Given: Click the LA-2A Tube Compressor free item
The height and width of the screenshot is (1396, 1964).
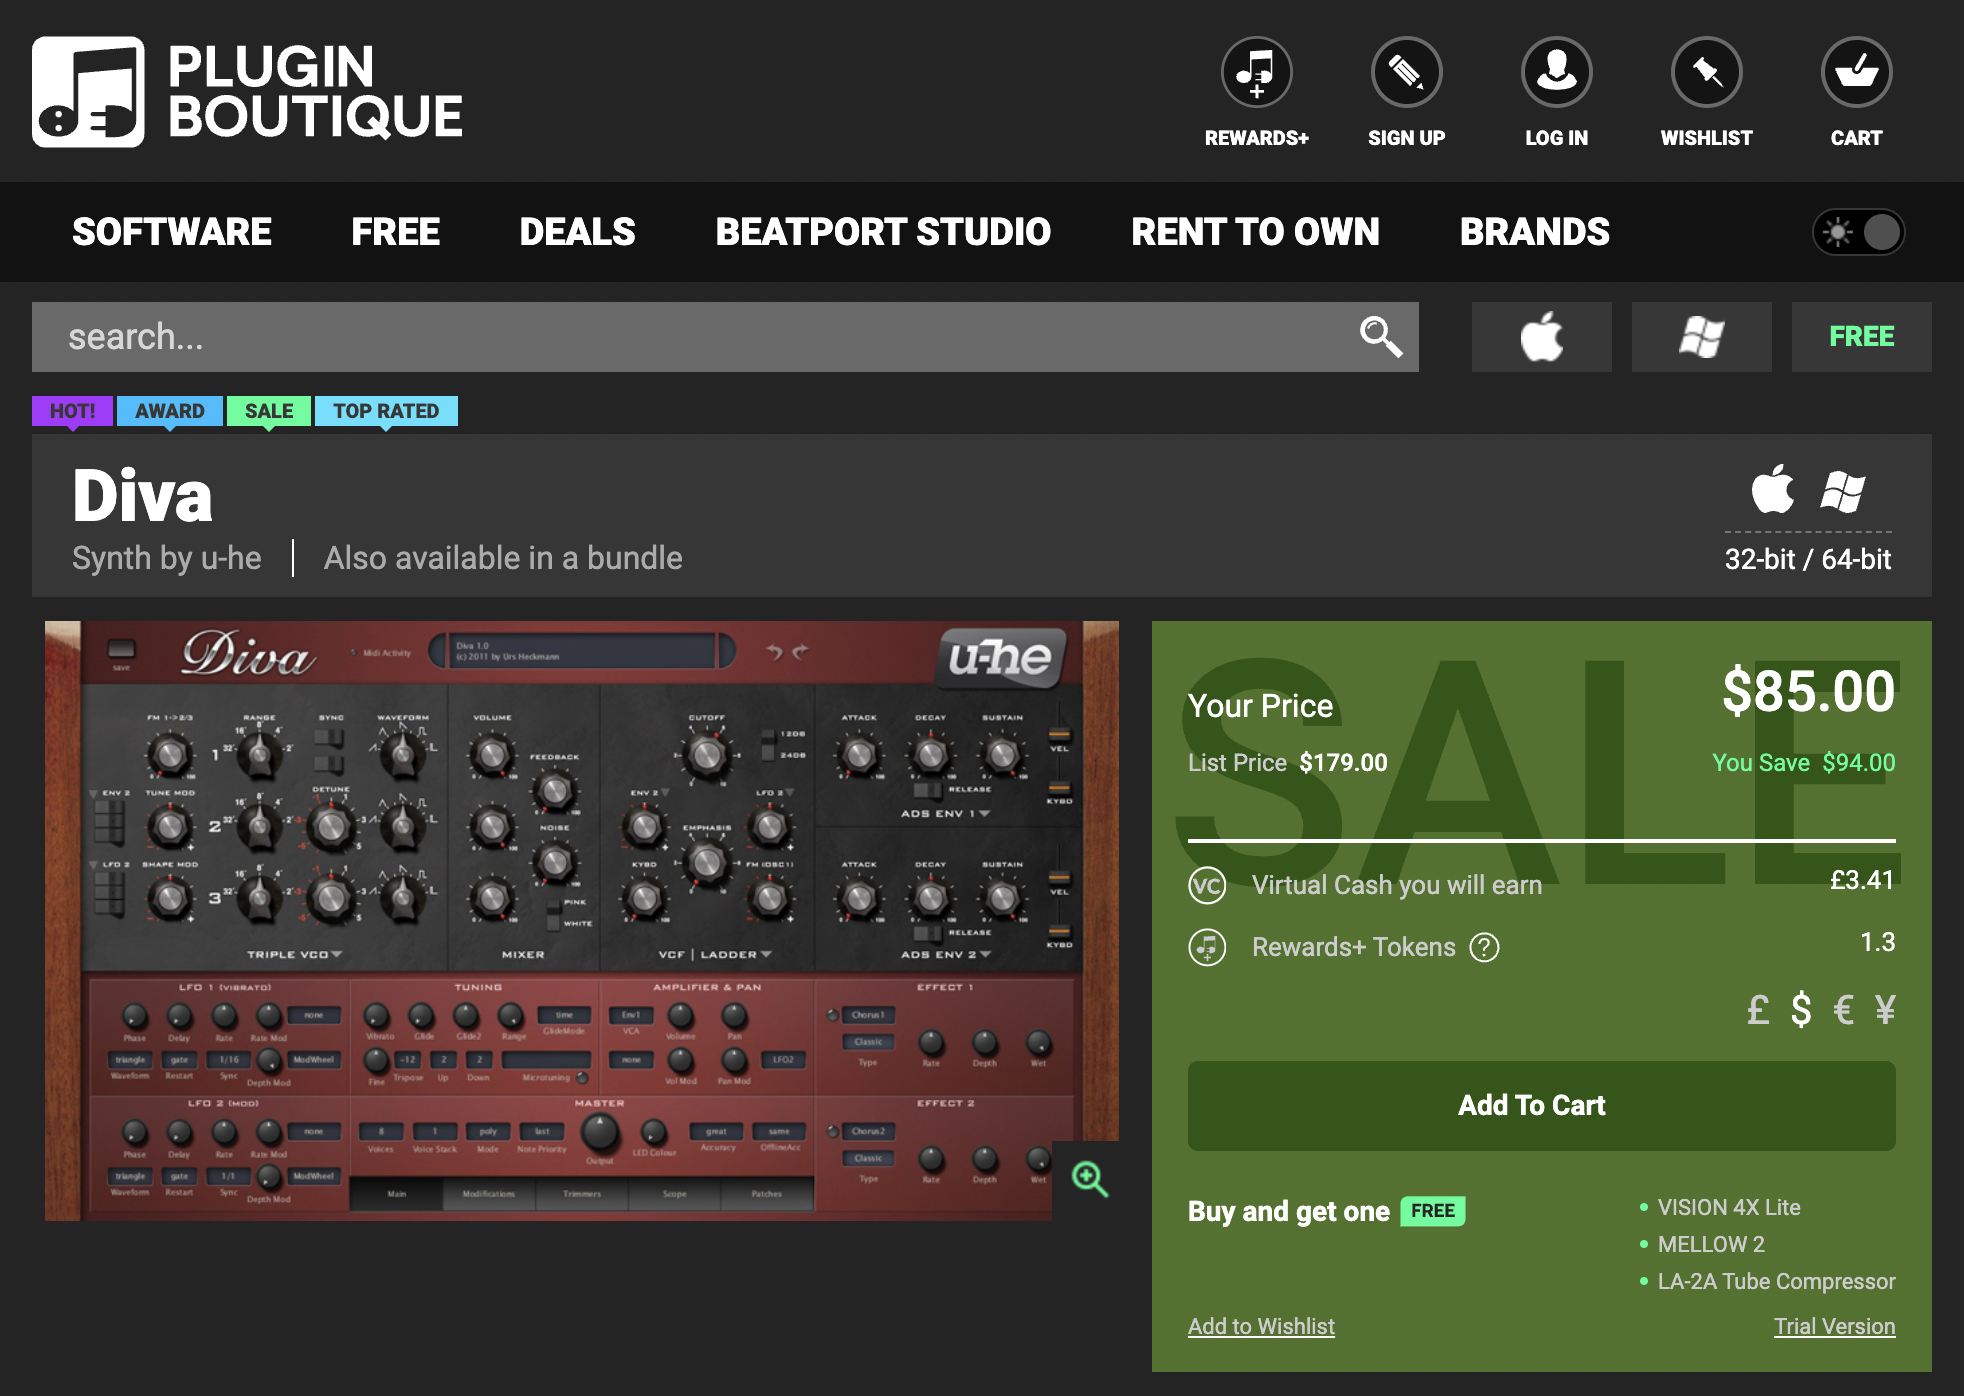Looking at the screenshot, I should pos(1776,1281).
